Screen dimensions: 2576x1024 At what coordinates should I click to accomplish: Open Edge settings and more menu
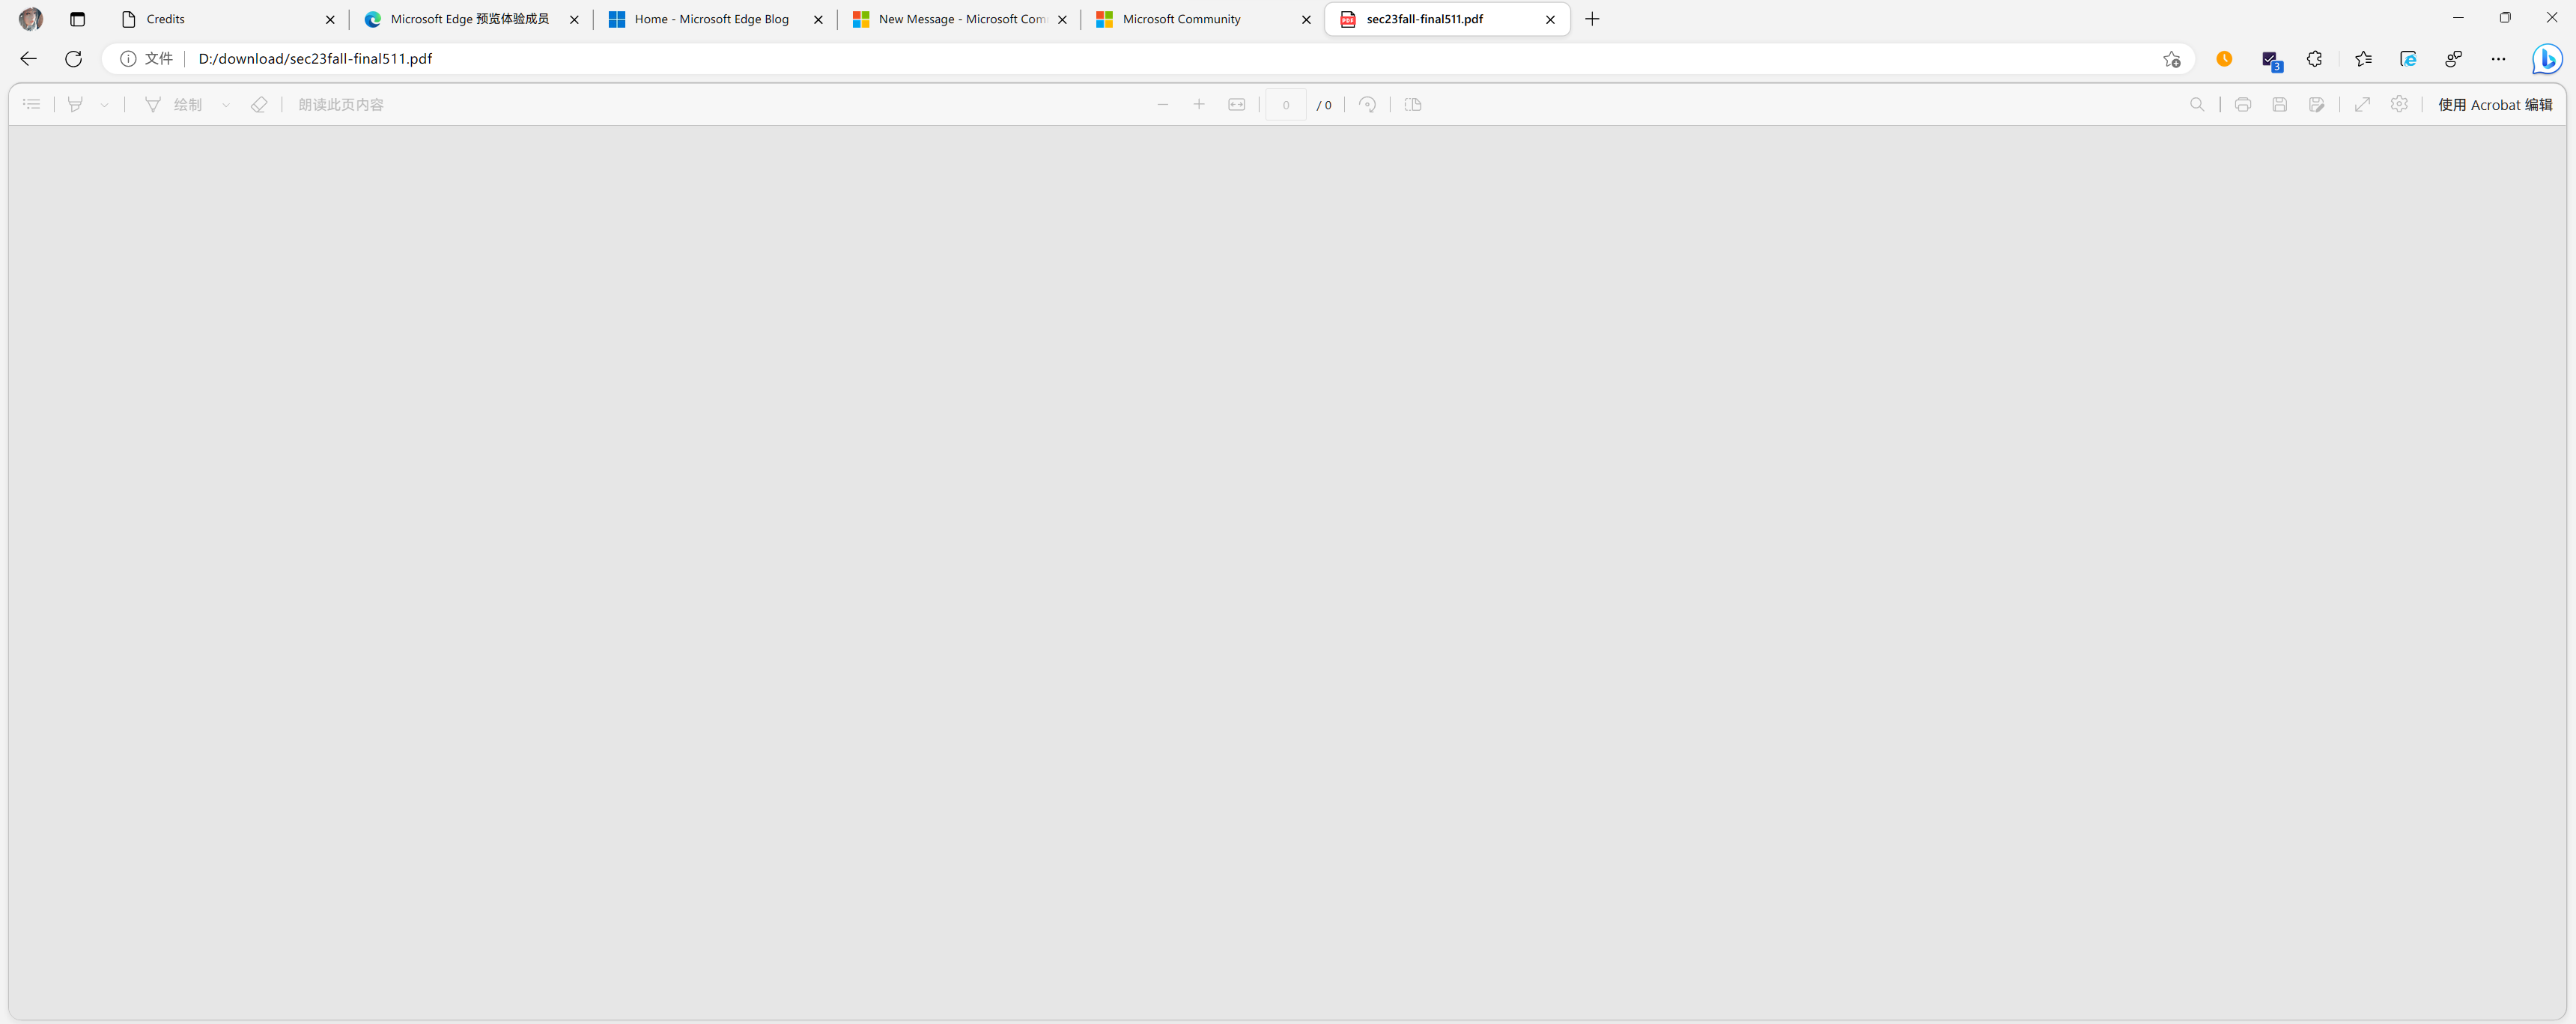point(2498,59)
